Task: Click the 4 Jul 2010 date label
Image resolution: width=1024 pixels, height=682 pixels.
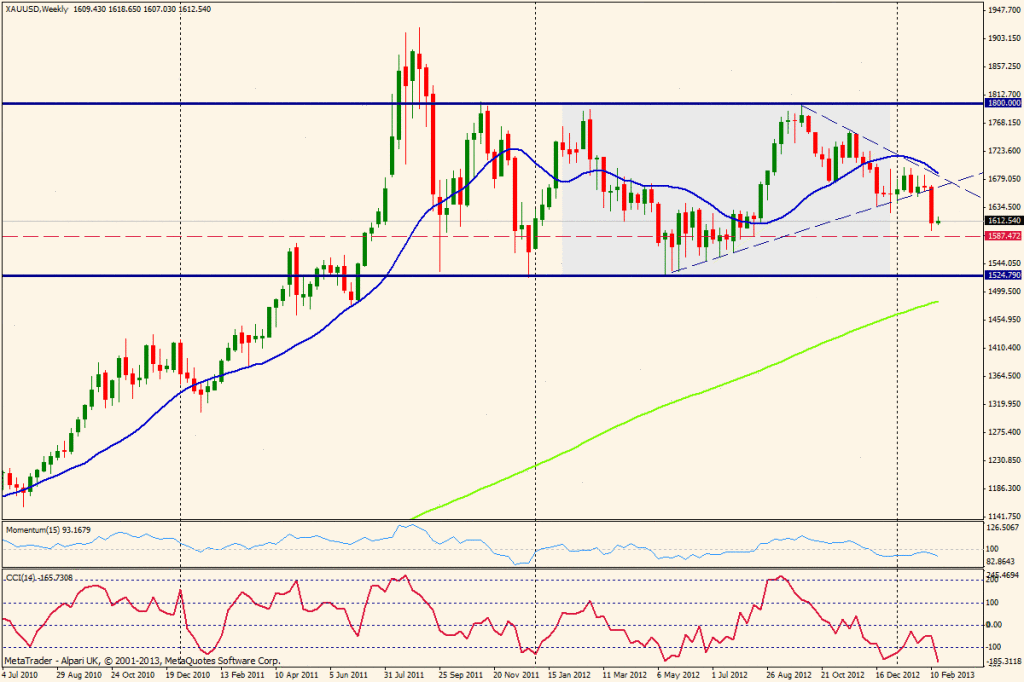Action: pyautogui.click(x=21, y=675)
